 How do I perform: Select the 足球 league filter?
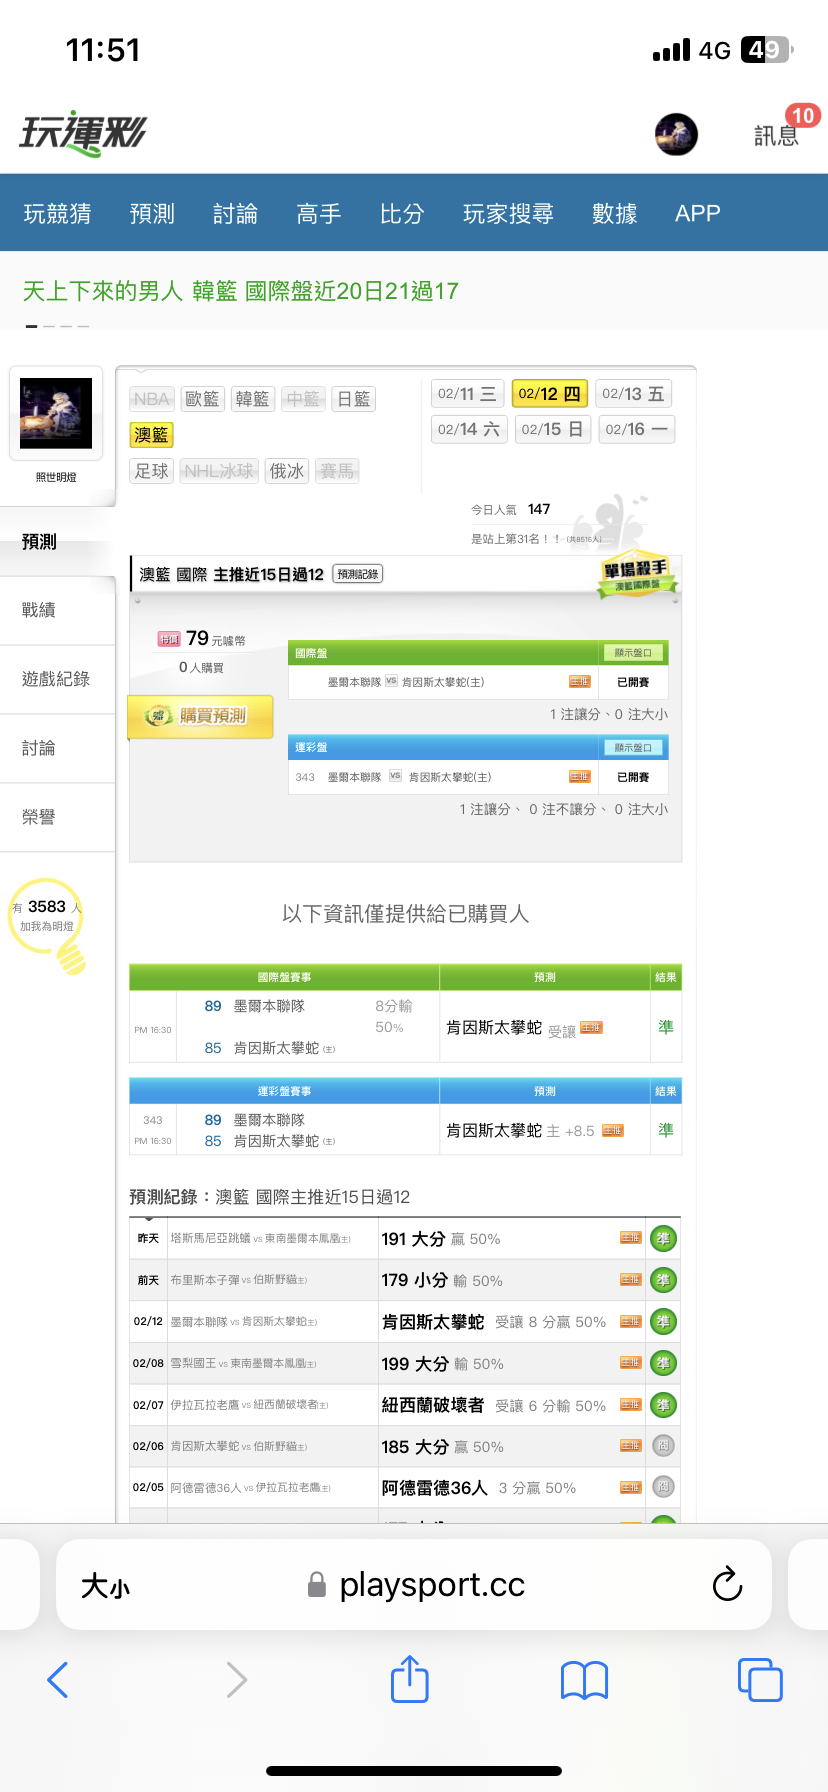152,471
